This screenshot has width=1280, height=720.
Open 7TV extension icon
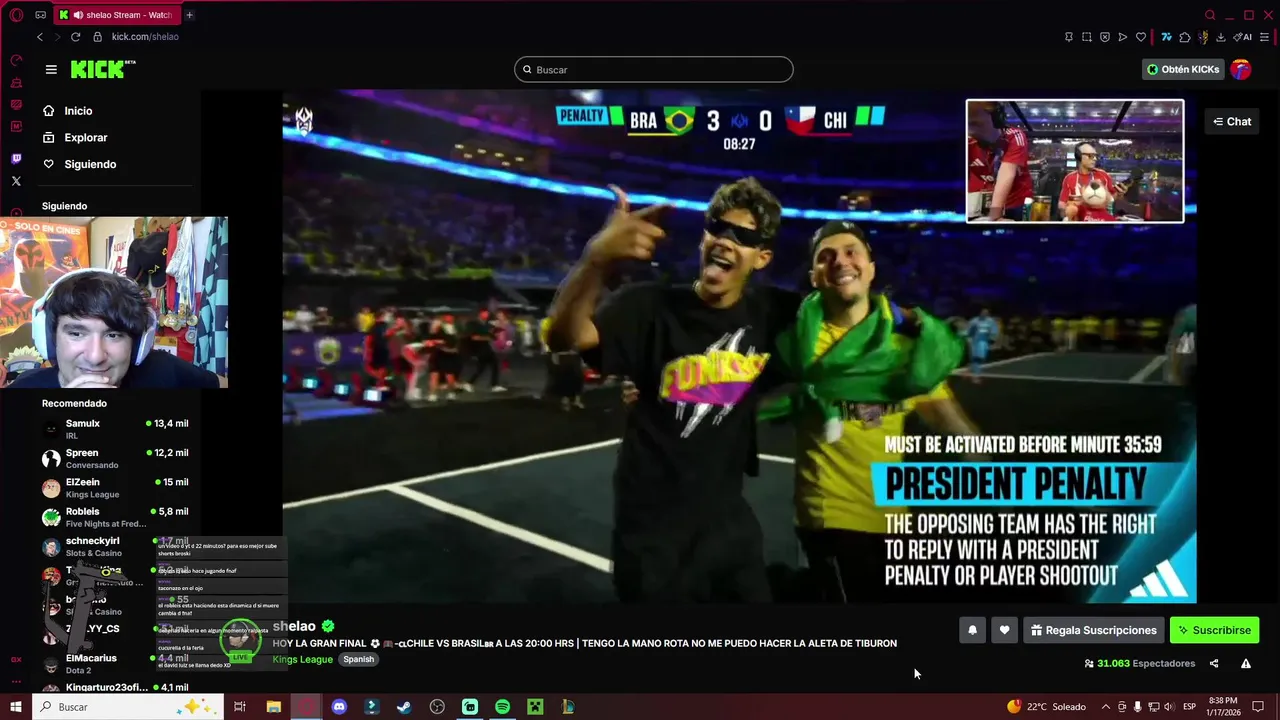(x=1166, y=37)
